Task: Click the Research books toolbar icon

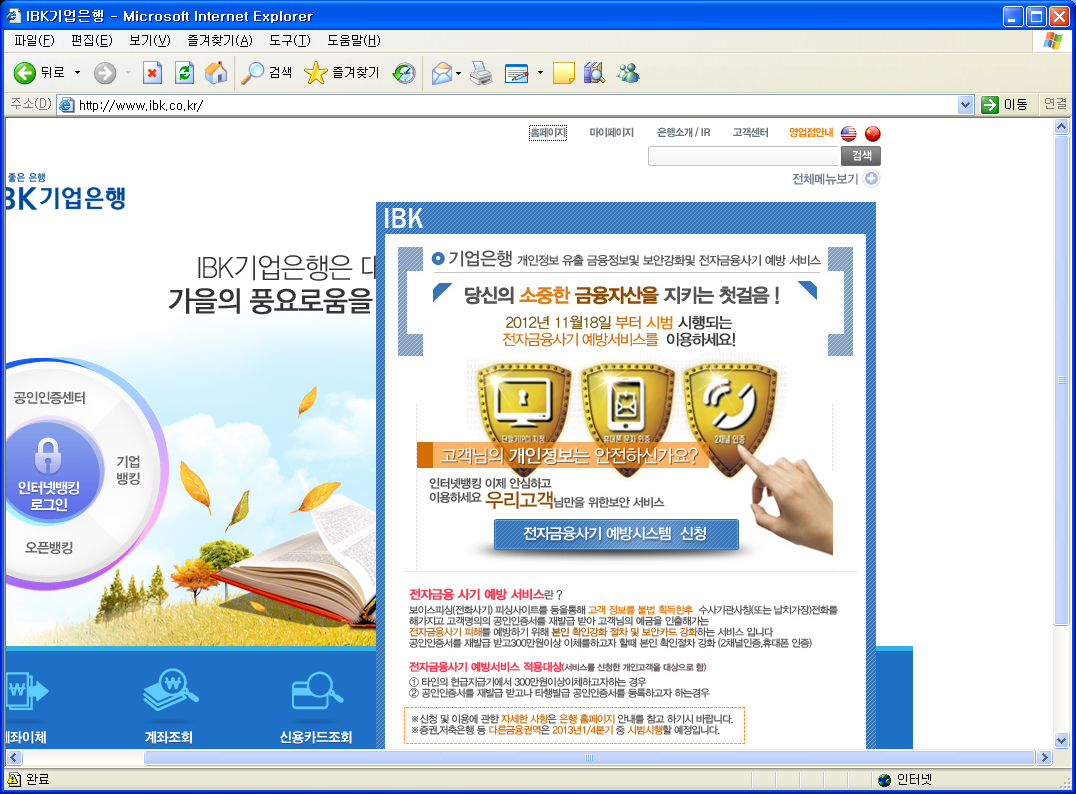Action: tap(594, 73)
